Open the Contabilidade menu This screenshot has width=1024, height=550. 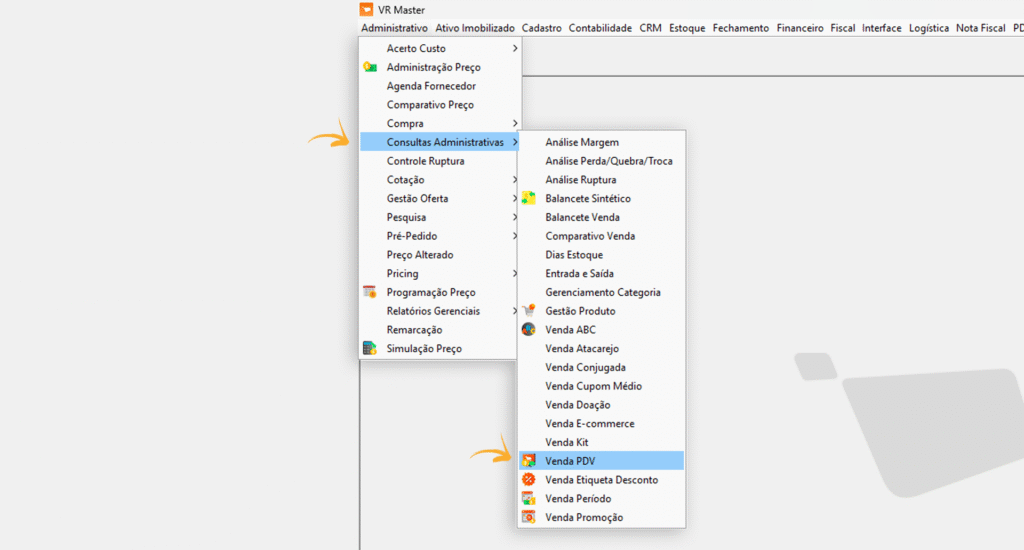point(600,28)
